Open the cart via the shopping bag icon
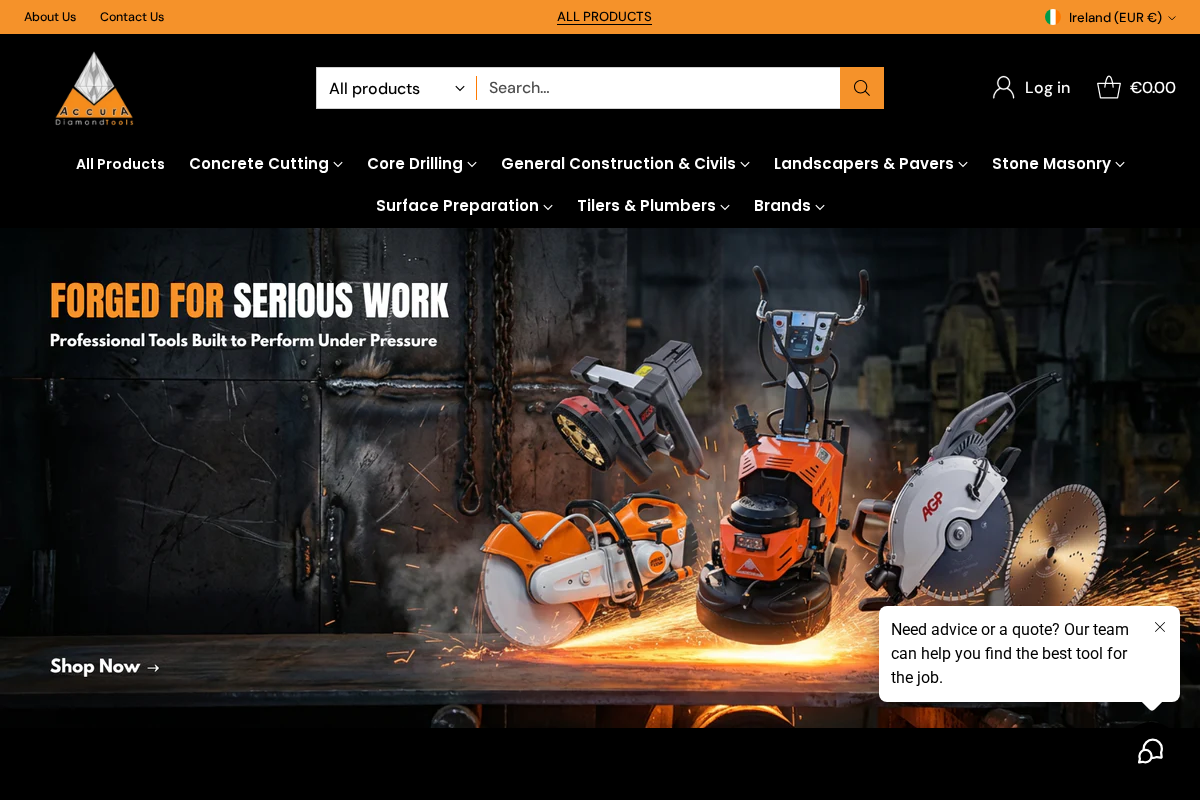 click(1108, 87)
